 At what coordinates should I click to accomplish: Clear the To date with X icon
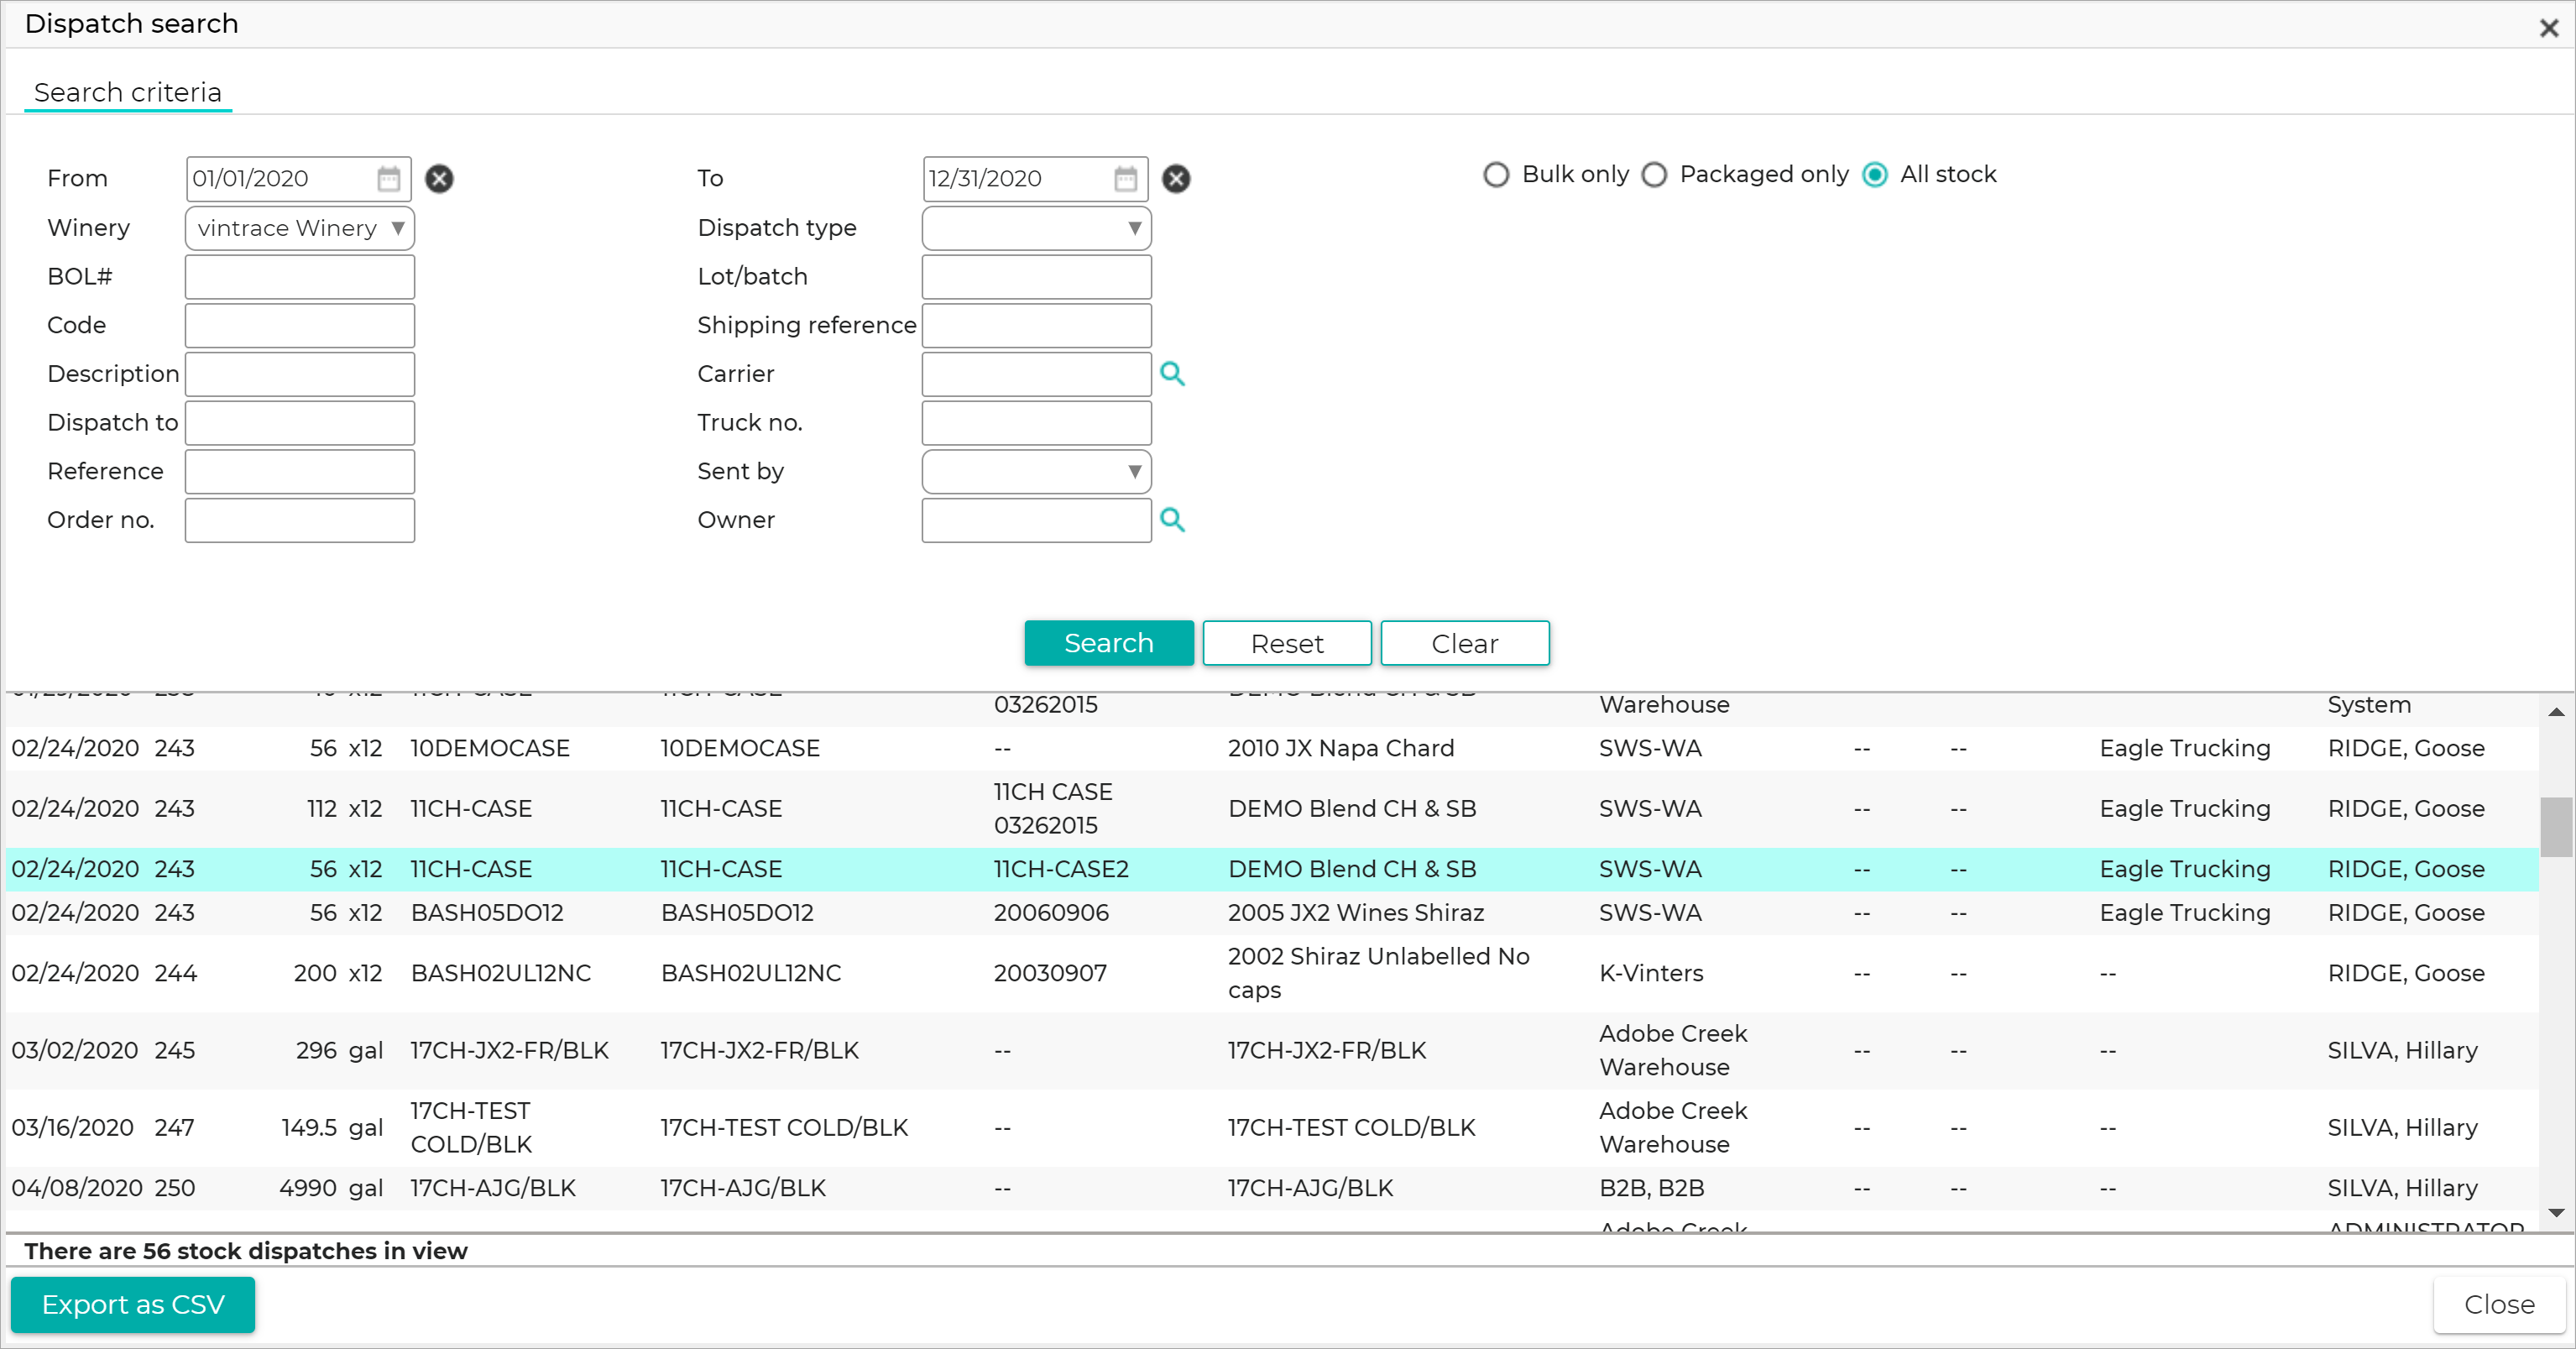pyautogui.click(x=1176, y=179)
